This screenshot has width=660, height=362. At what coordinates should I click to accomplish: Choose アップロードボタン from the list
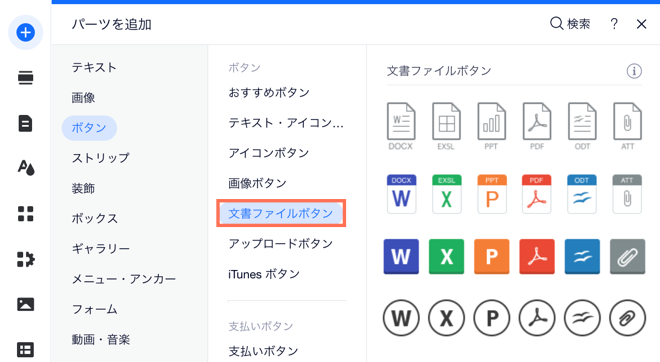click(281, 244)
